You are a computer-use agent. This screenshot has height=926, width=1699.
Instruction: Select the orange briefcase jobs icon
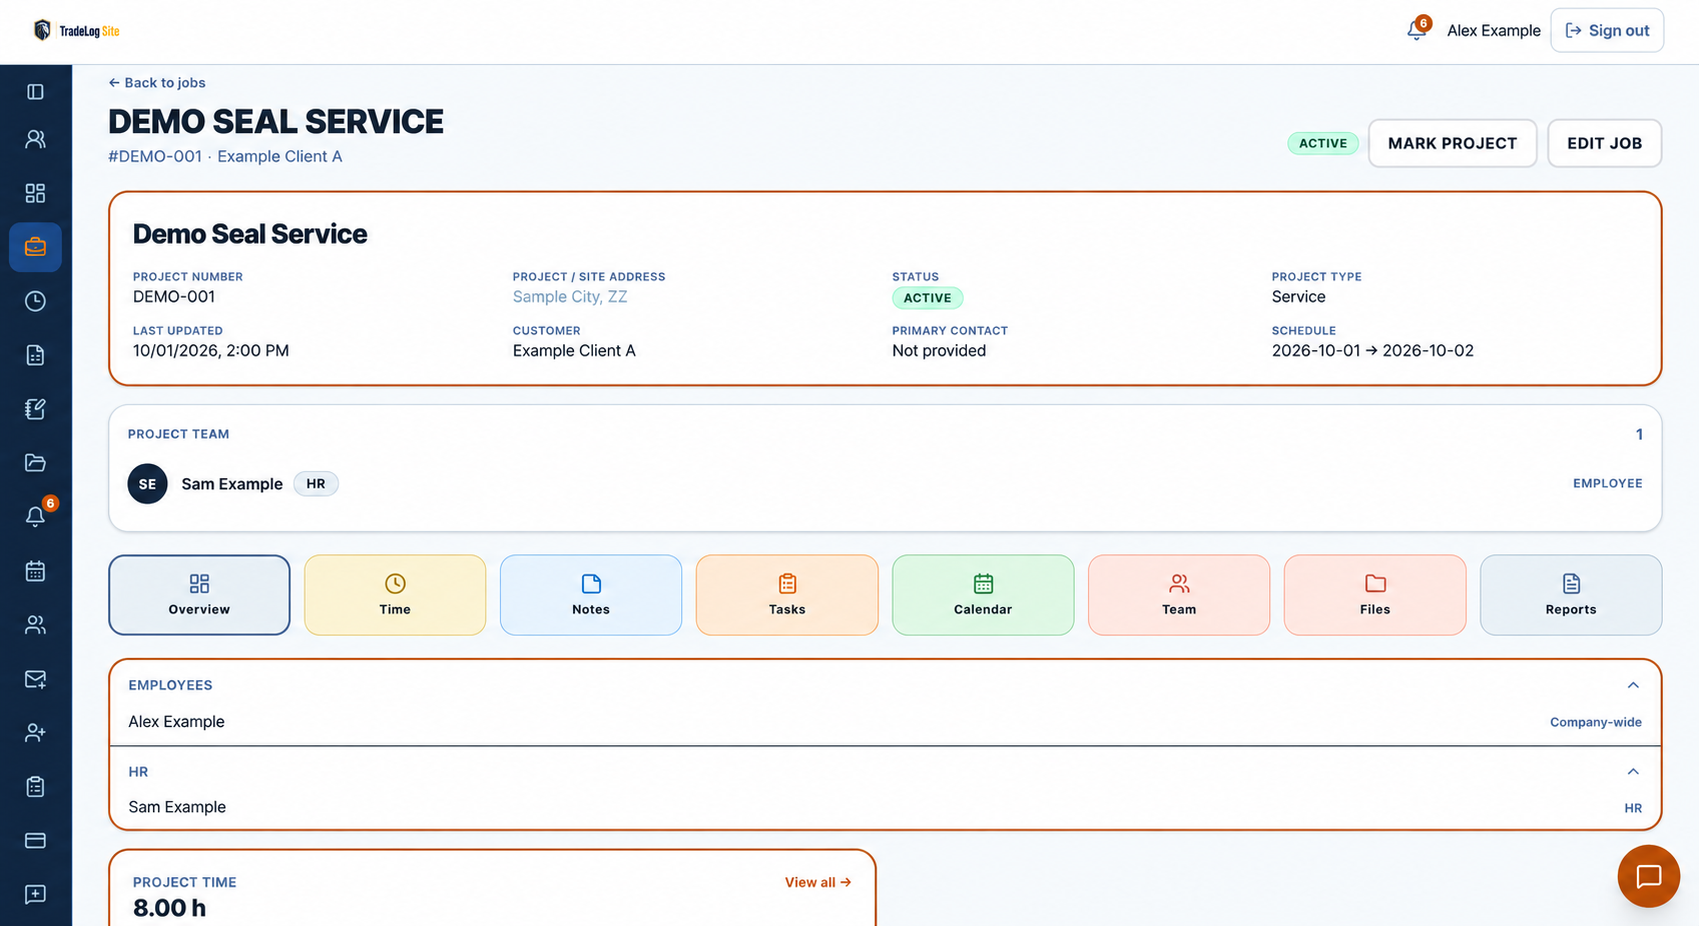[35, 247]
